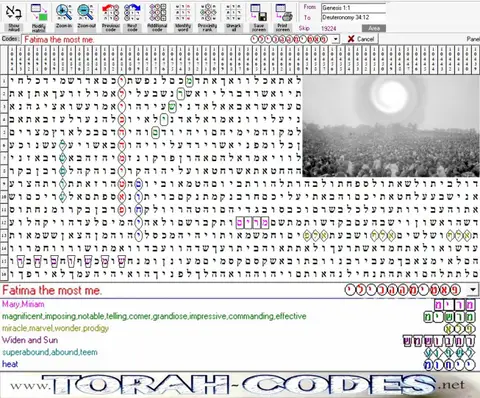This screenshot has width=480, height=398.
Task: Click the large red 'Fatima the most me.' heading
Action: click(52, 290)
